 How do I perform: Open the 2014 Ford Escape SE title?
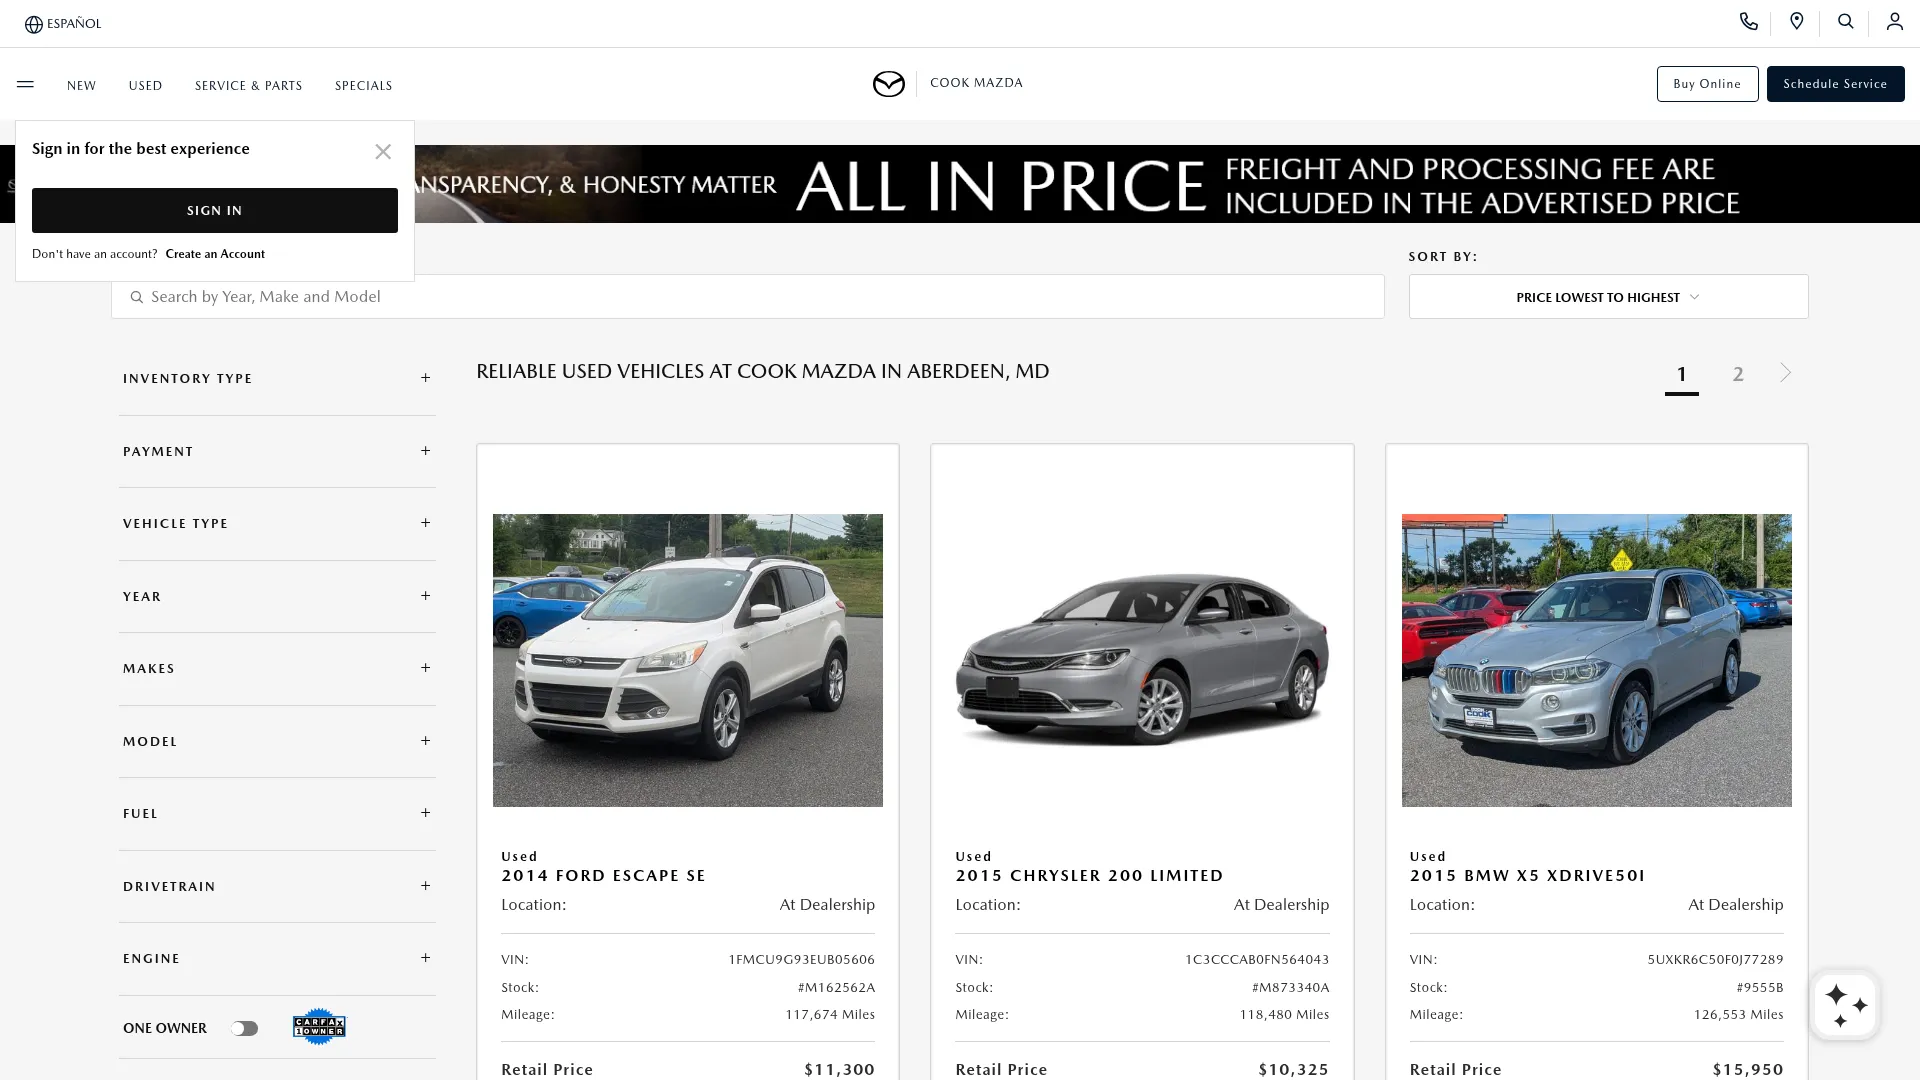pyautogui.click(x=603, y=875)
